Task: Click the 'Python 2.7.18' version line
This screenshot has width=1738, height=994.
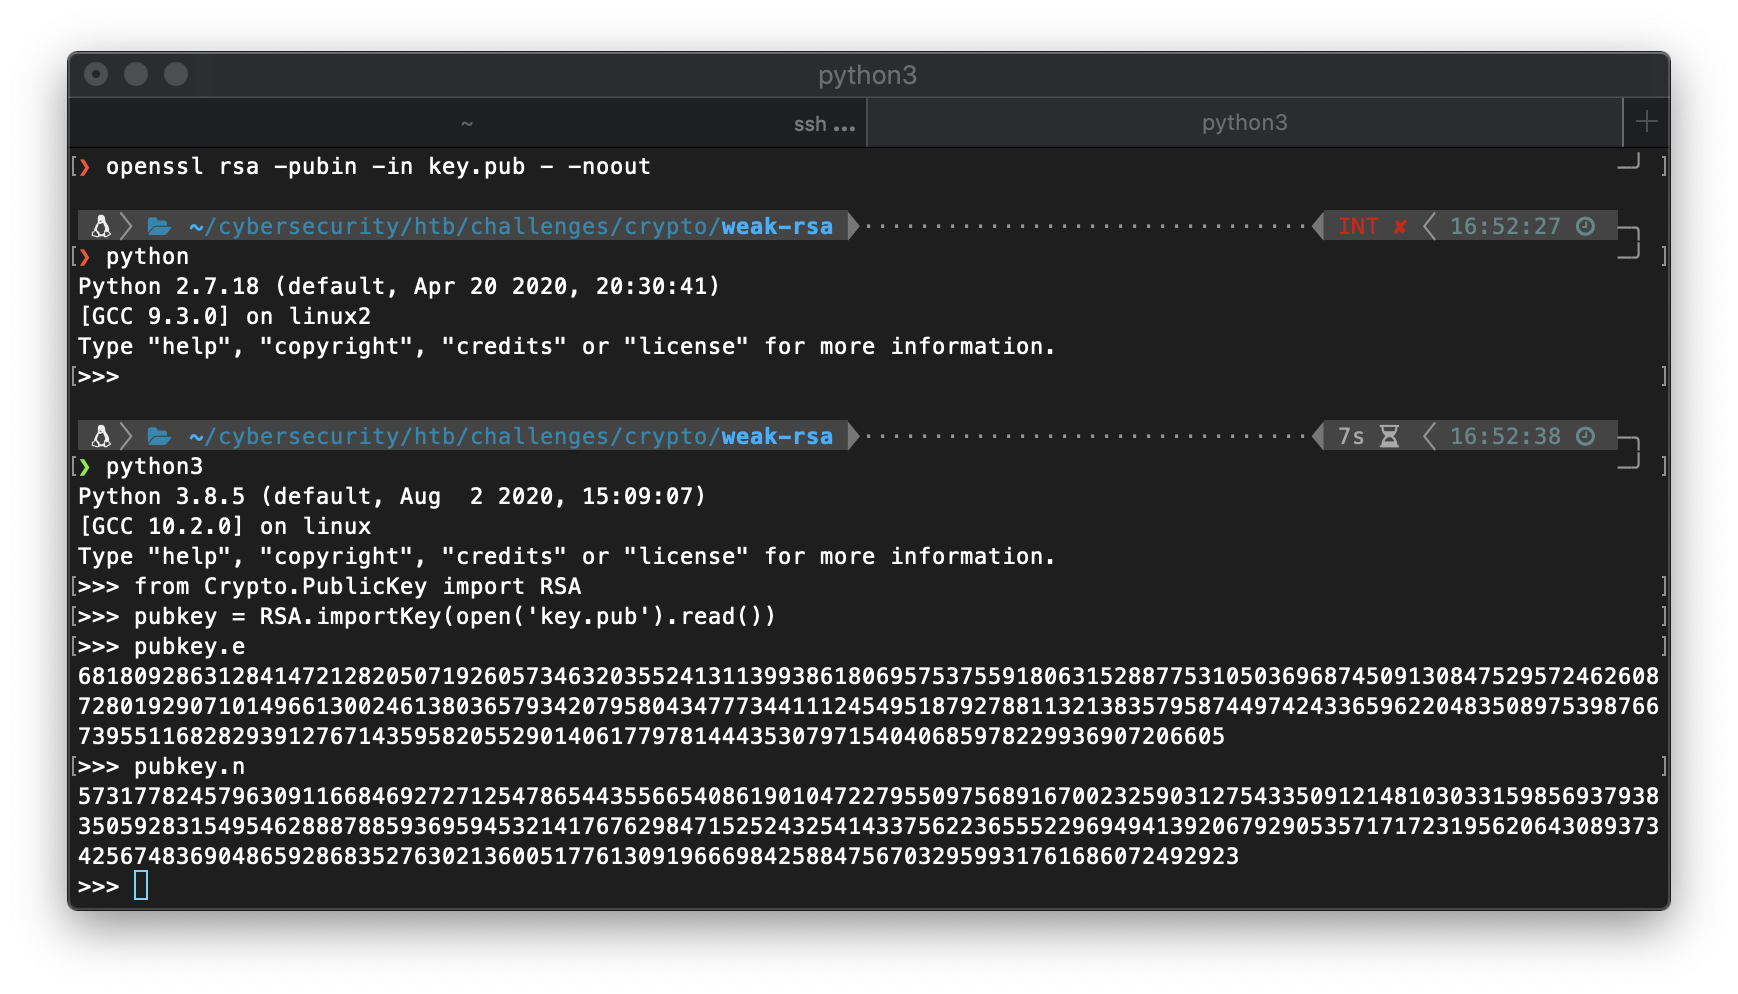Action: pyautogui.click(x=399, y=287)
